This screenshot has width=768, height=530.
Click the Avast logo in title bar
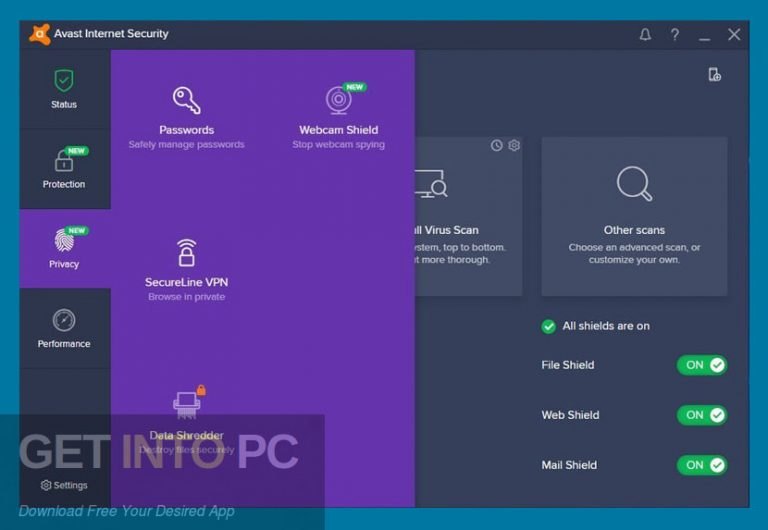[40, 34]
